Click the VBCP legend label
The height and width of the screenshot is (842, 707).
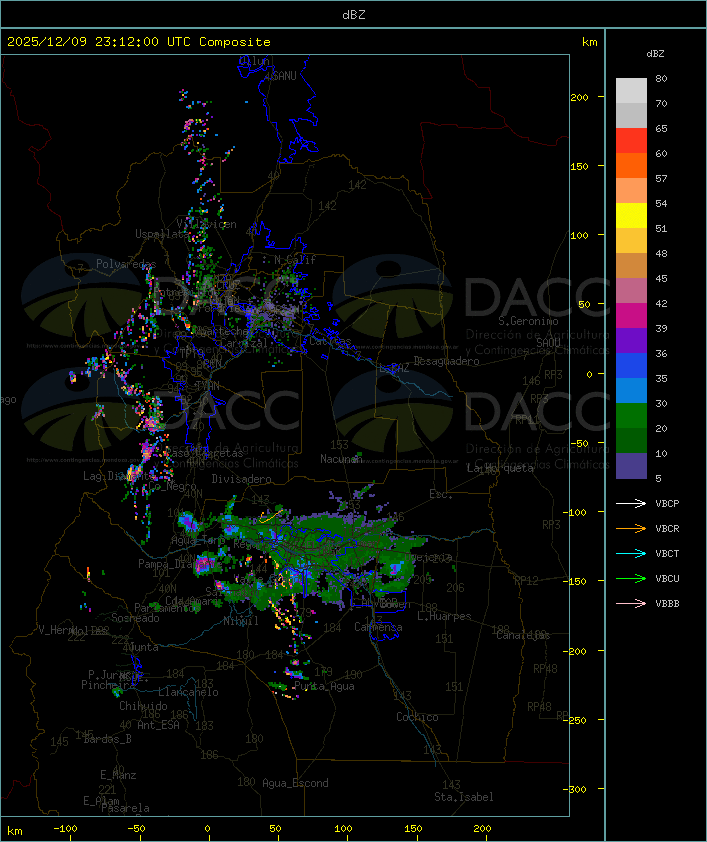tap(667, 504)
